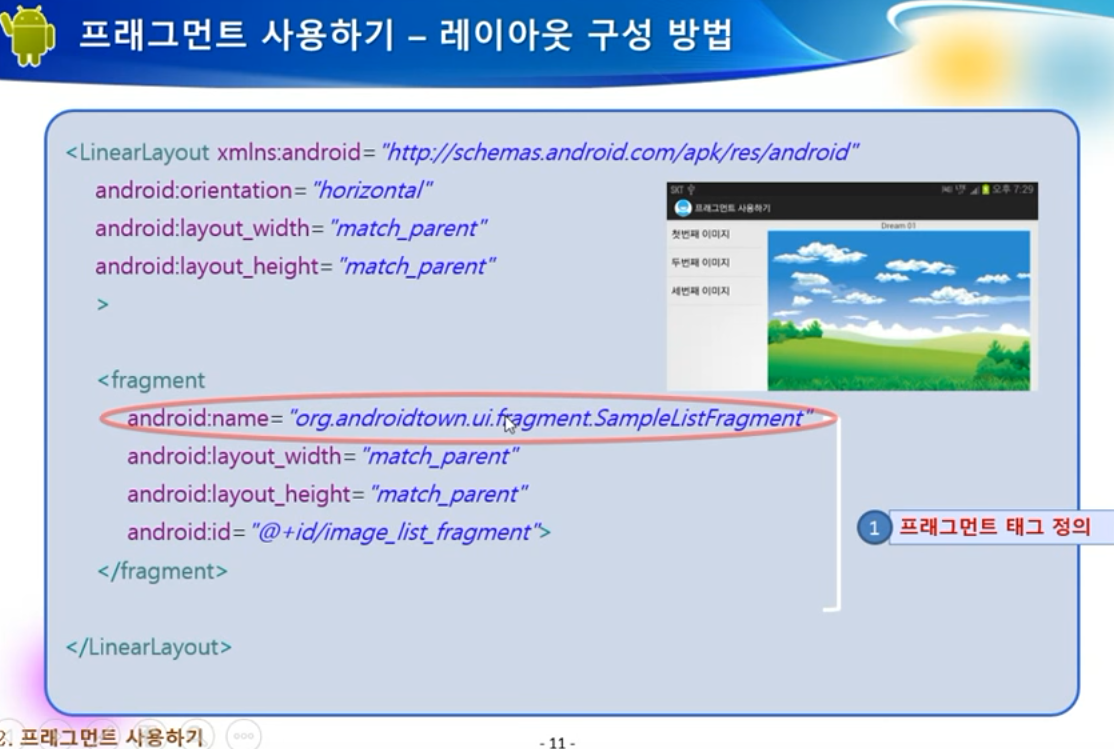
Task: Click the slide title 프래그먼트 사용하기 – 레이아웃 구성 방법
Action: [x=405, y=35]
